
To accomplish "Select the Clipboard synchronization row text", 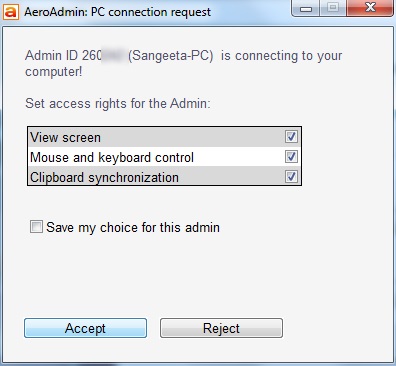I will tap(104, 177).
